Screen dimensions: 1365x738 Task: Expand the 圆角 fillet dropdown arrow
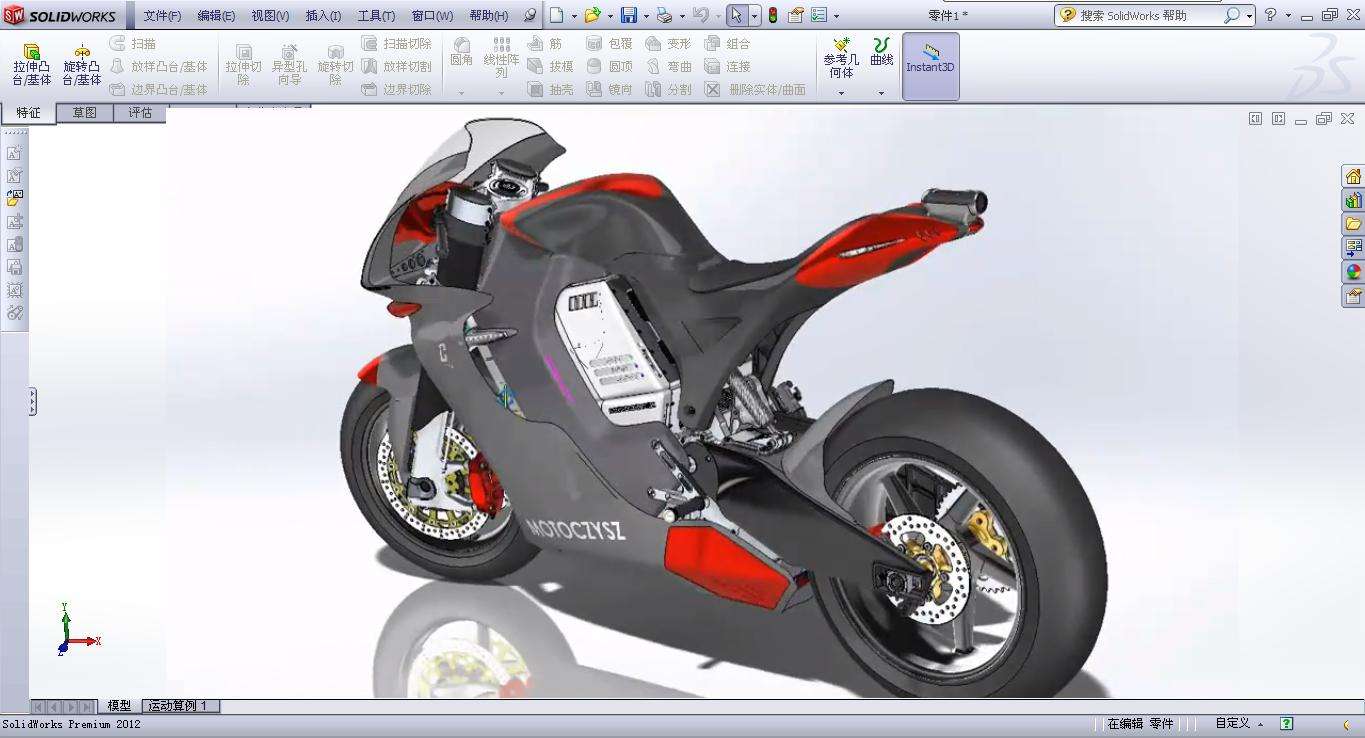coord(461,93)
